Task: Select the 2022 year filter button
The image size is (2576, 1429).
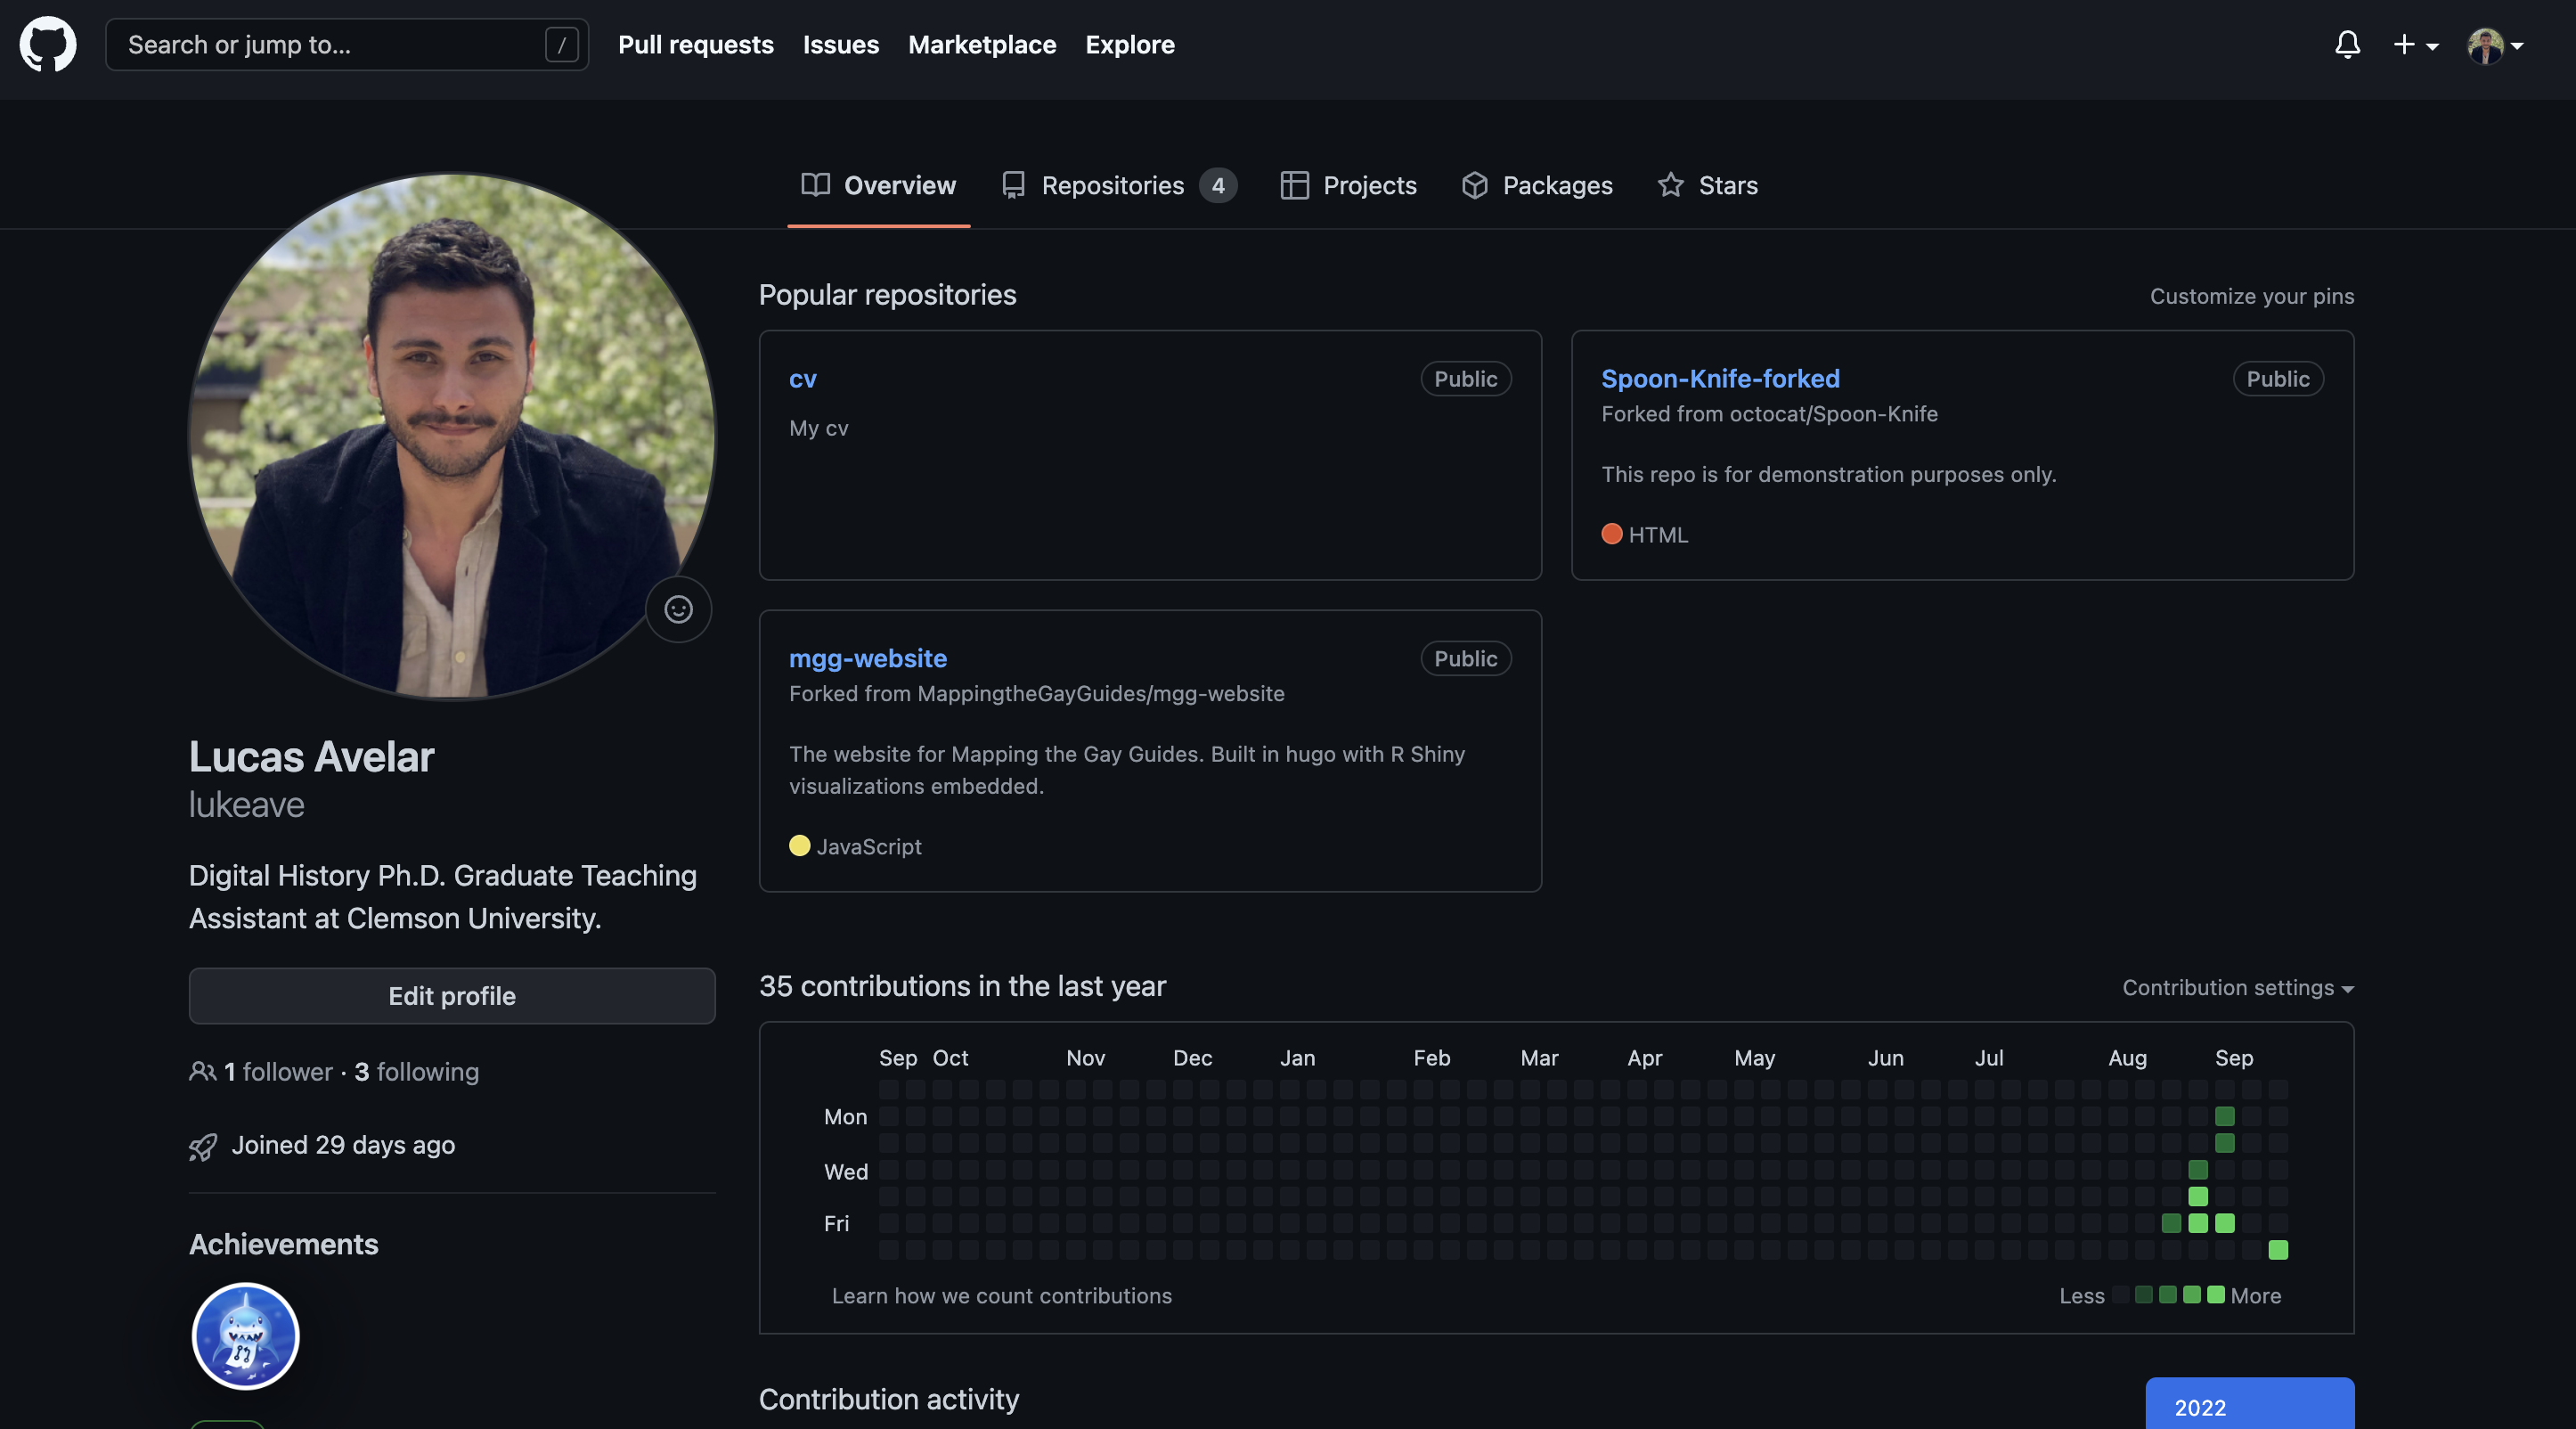Action: click(2249, 1406)
